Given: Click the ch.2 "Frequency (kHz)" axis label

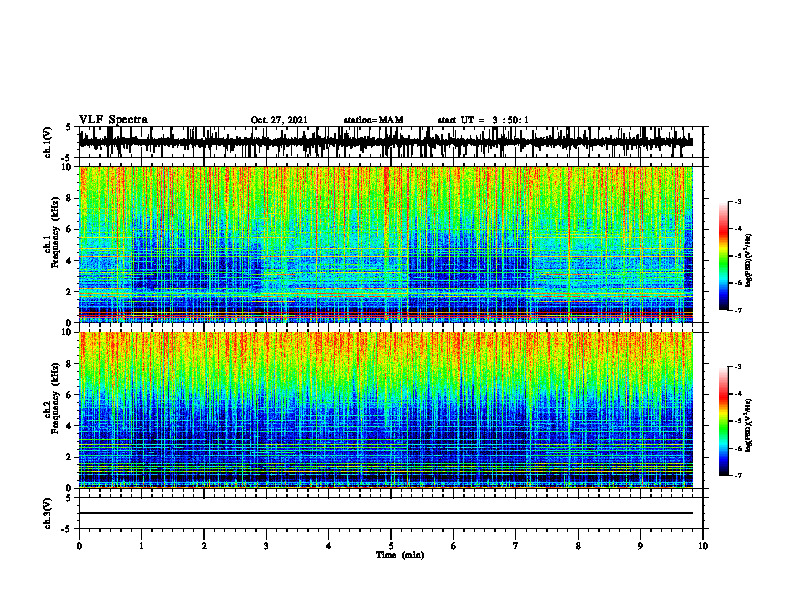Looking at the screenshot, I should (56, 398).
